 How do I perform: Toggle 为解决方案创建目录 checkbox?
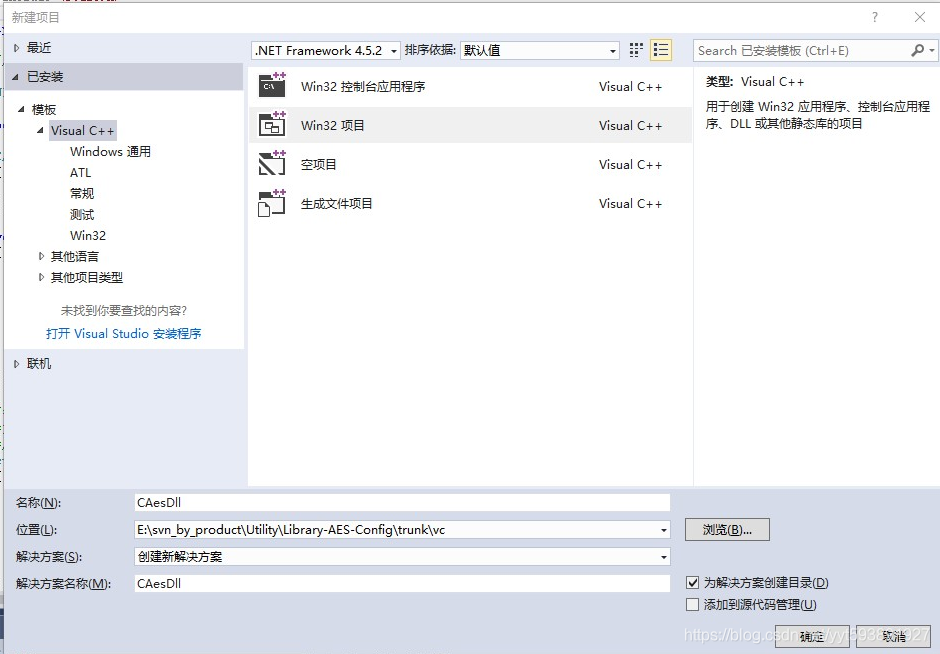pos(692,582)
